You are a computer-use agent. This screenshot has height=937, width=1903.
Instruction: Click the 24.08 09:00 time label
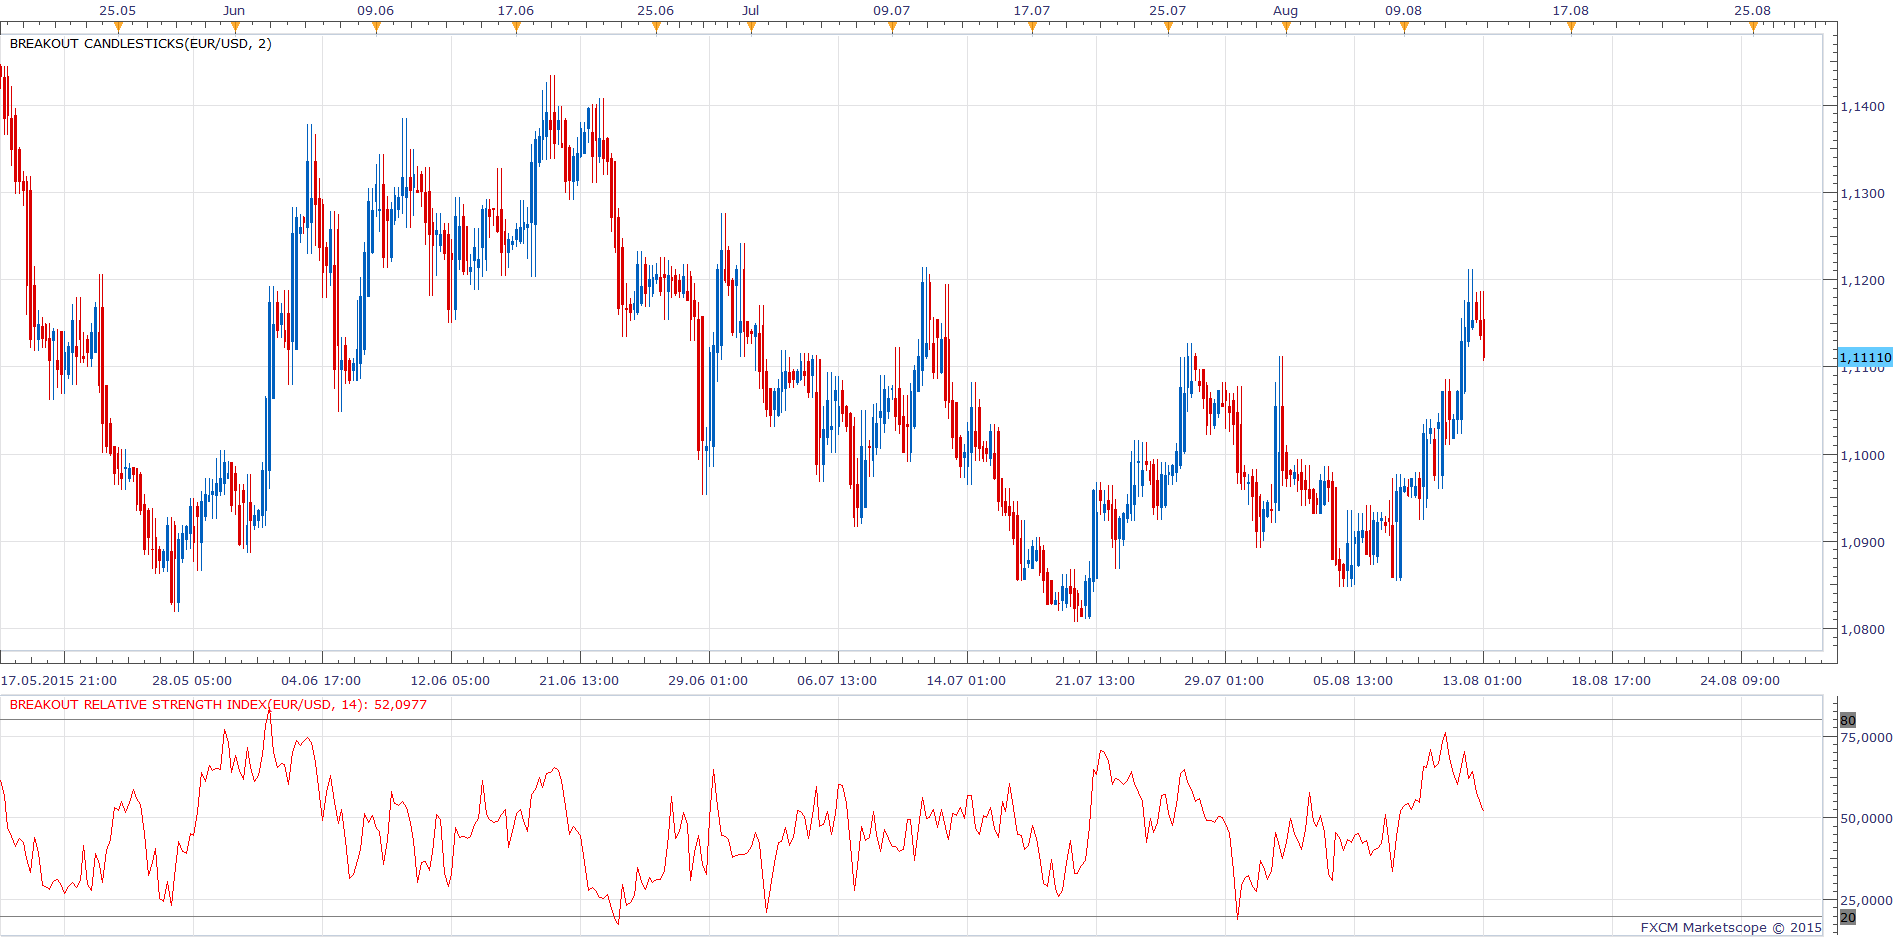pyautogui.click(x=1740, y=680)
